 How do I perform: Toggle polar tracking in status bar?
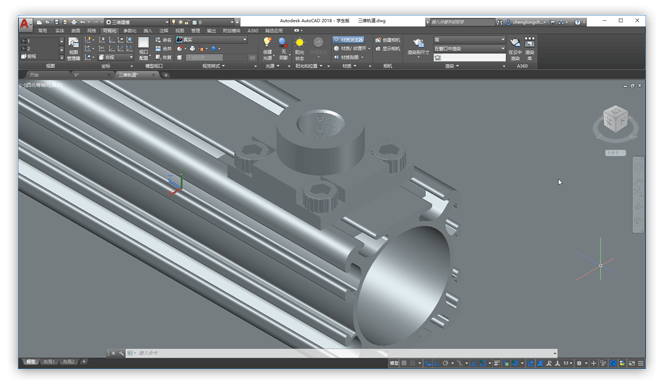coord(445,363)
